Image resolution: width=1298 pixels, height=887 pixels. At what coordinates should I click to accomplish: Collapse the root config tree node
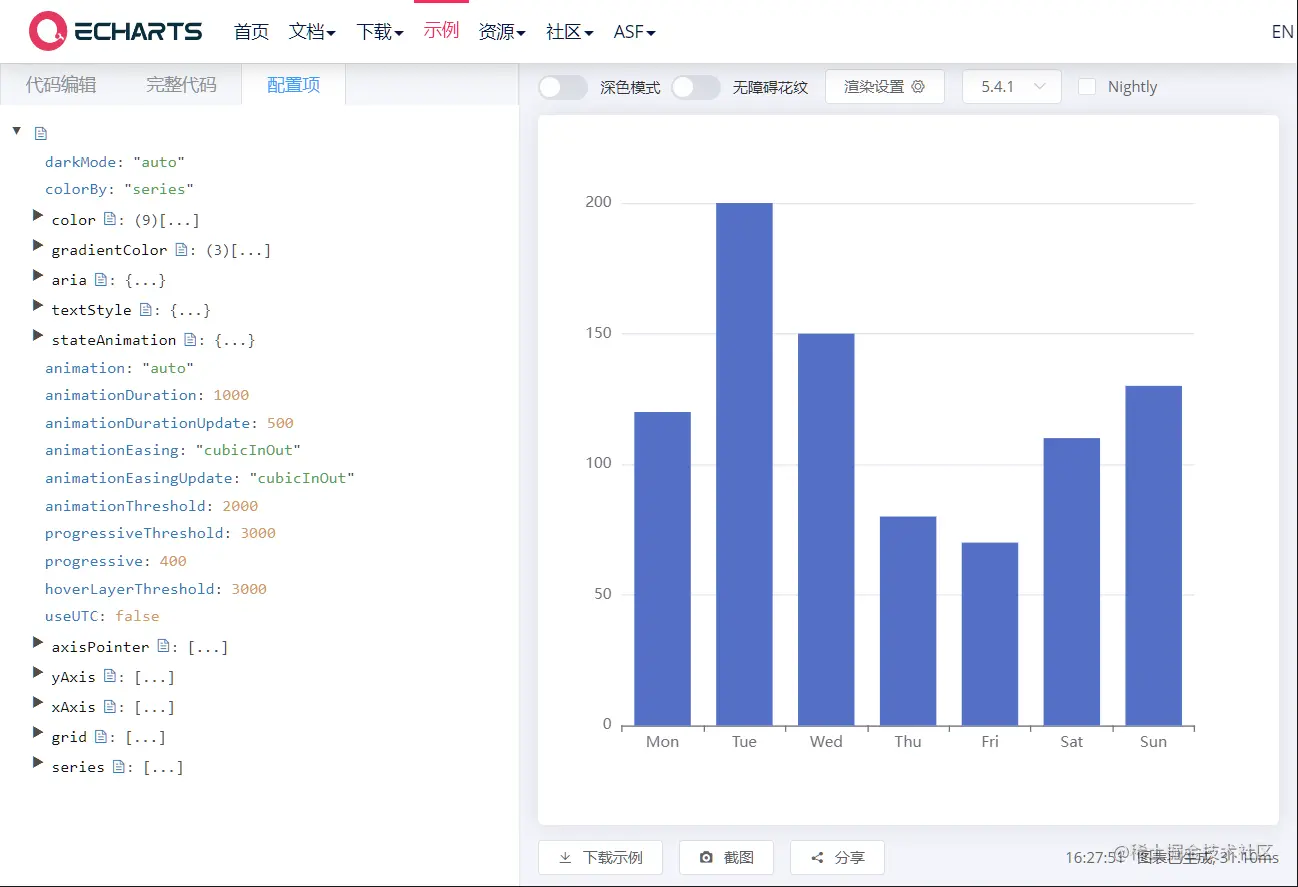(17, 131)
